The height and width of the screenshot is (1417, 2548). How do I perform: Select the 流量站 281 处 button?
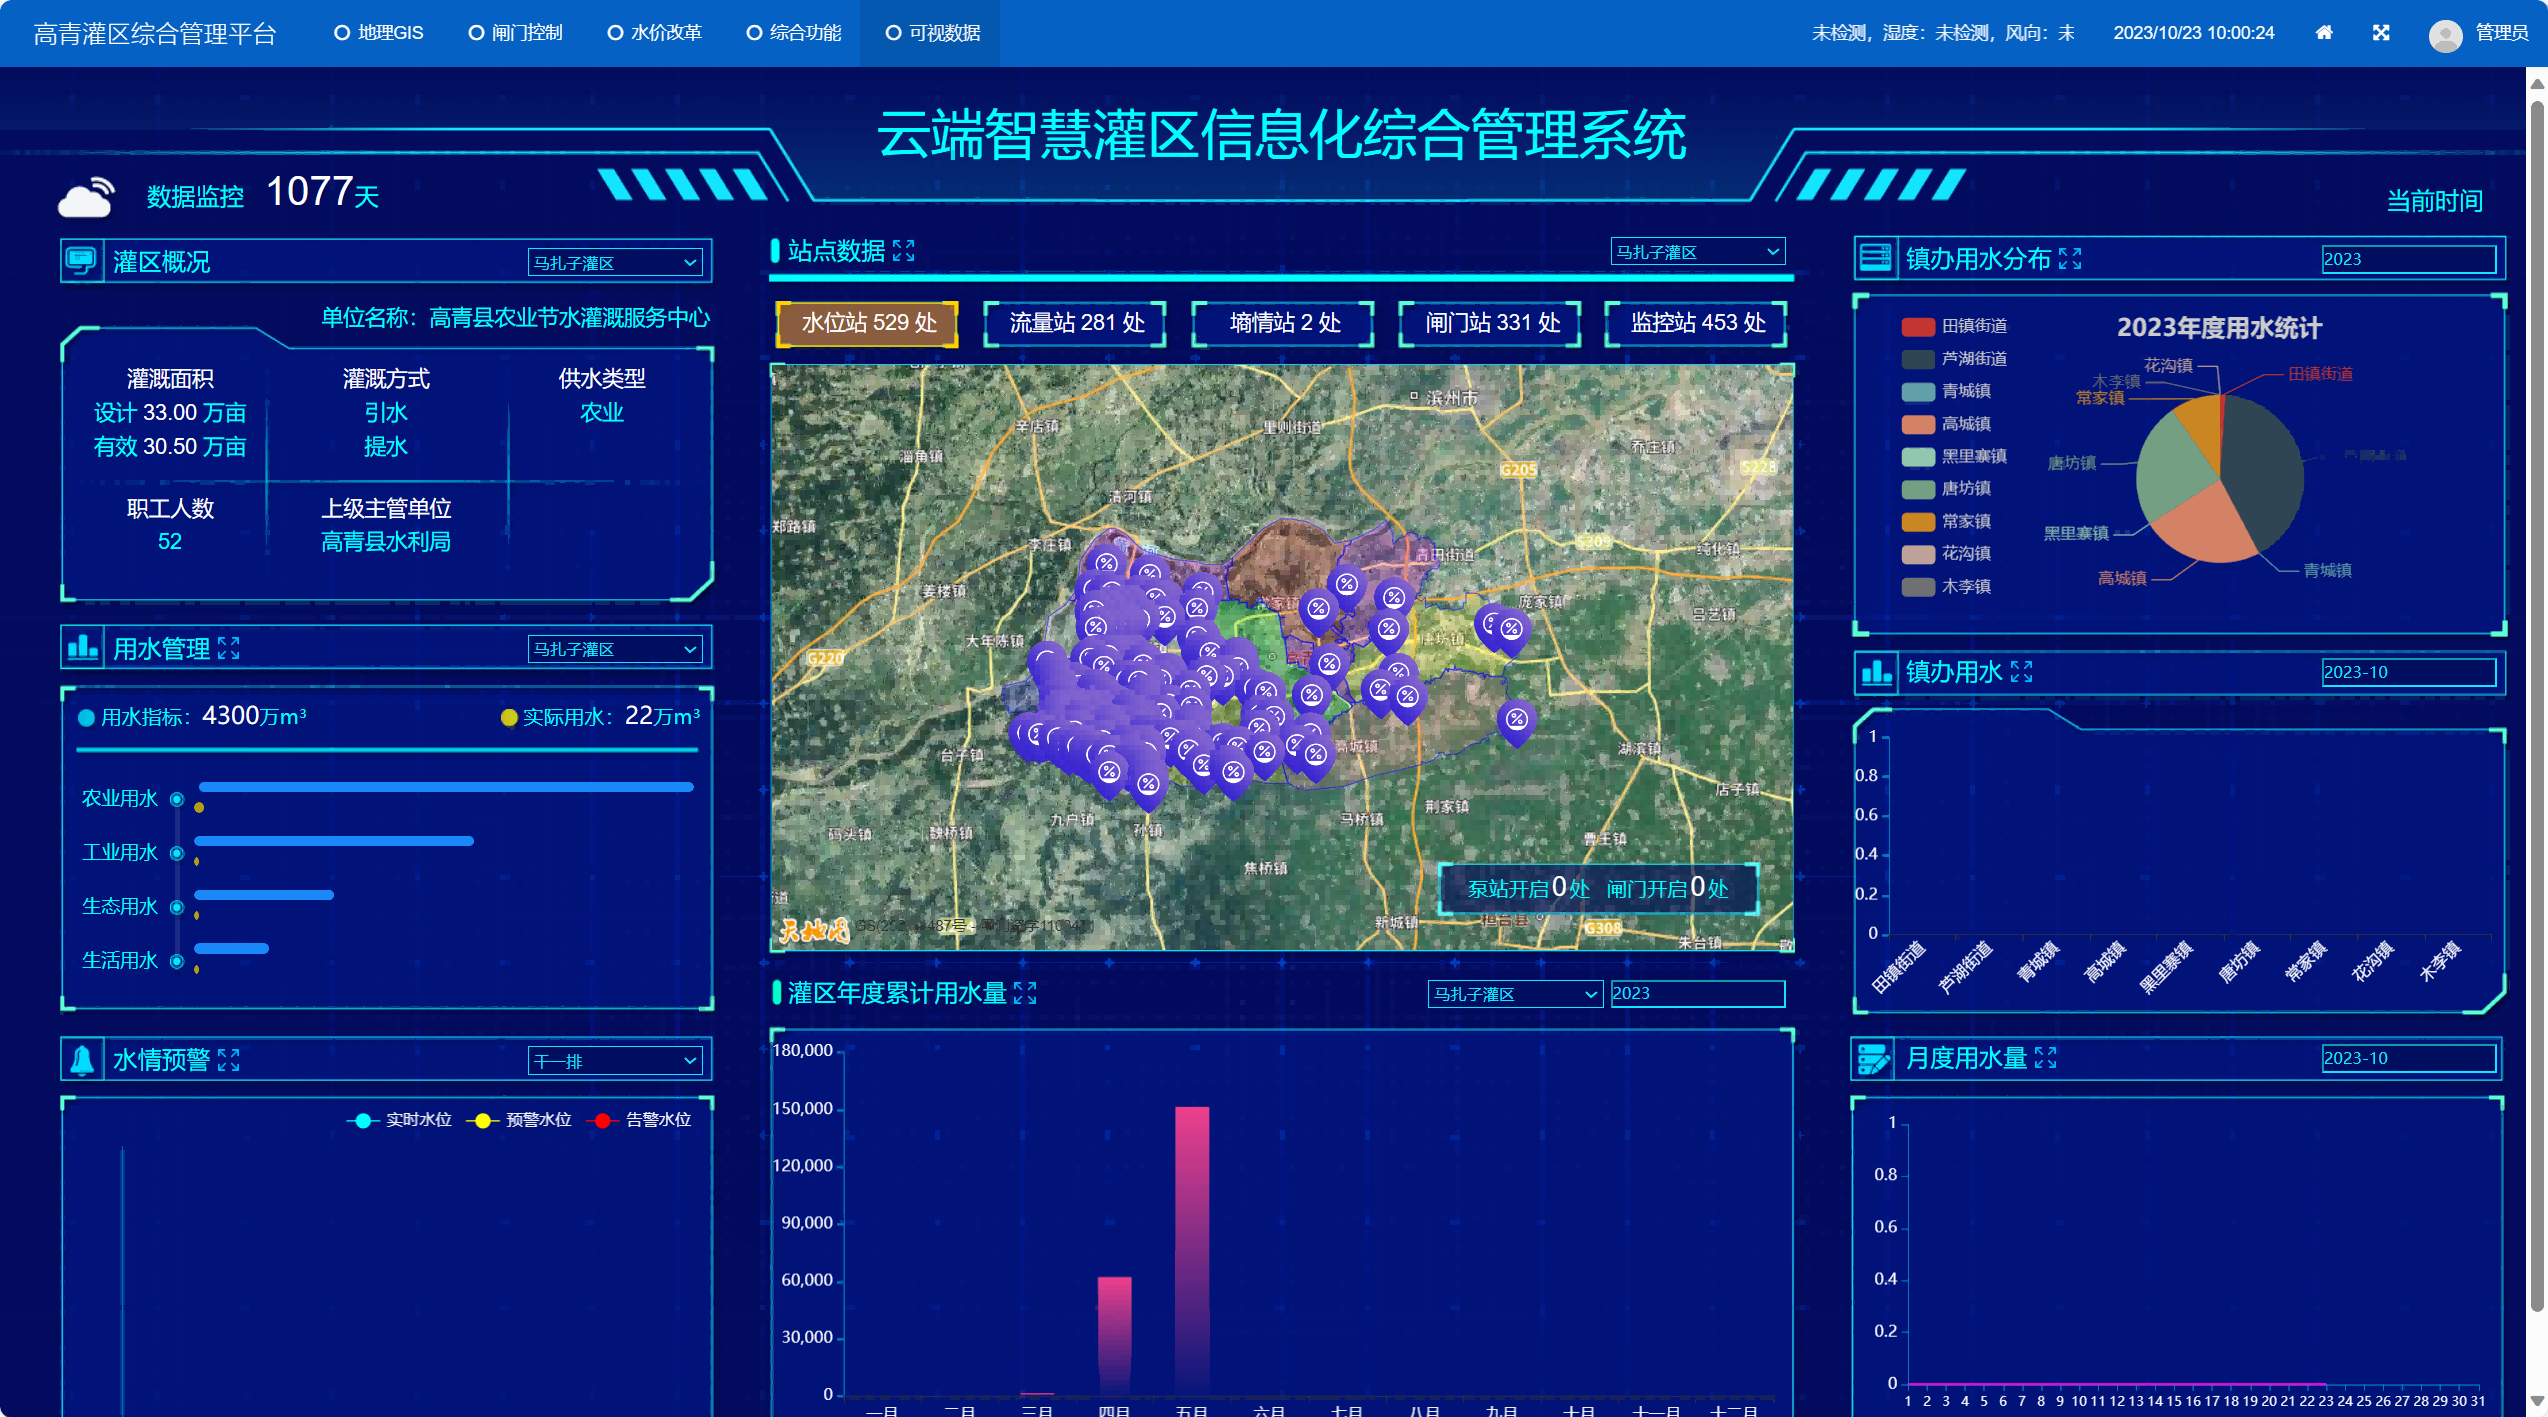click(x=1076, y=323)
